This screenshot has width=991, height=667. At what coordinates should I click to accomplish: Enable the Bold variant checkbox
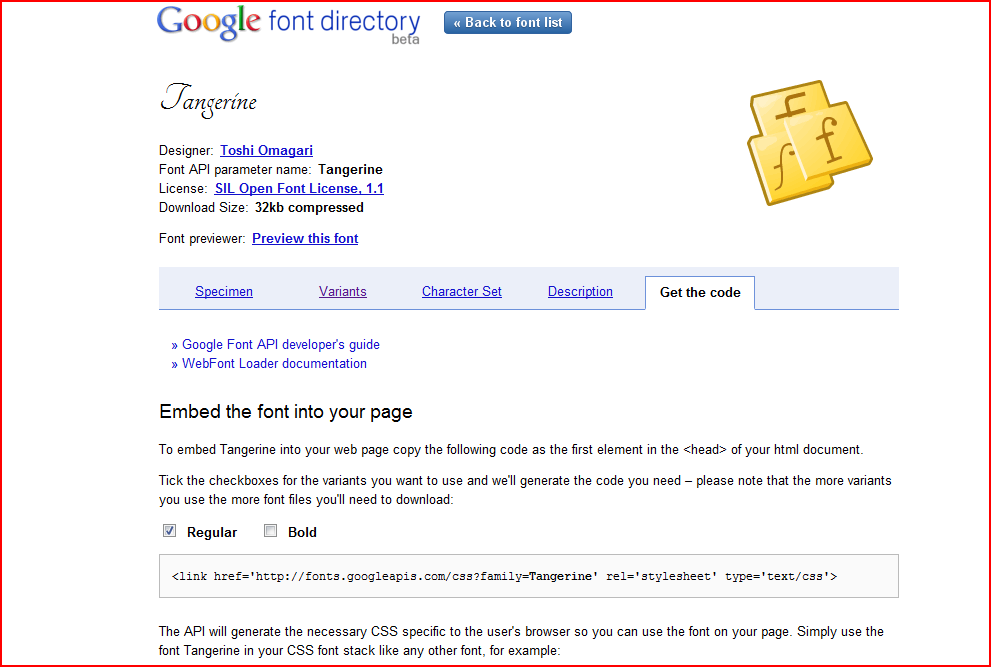click(271, 530)
